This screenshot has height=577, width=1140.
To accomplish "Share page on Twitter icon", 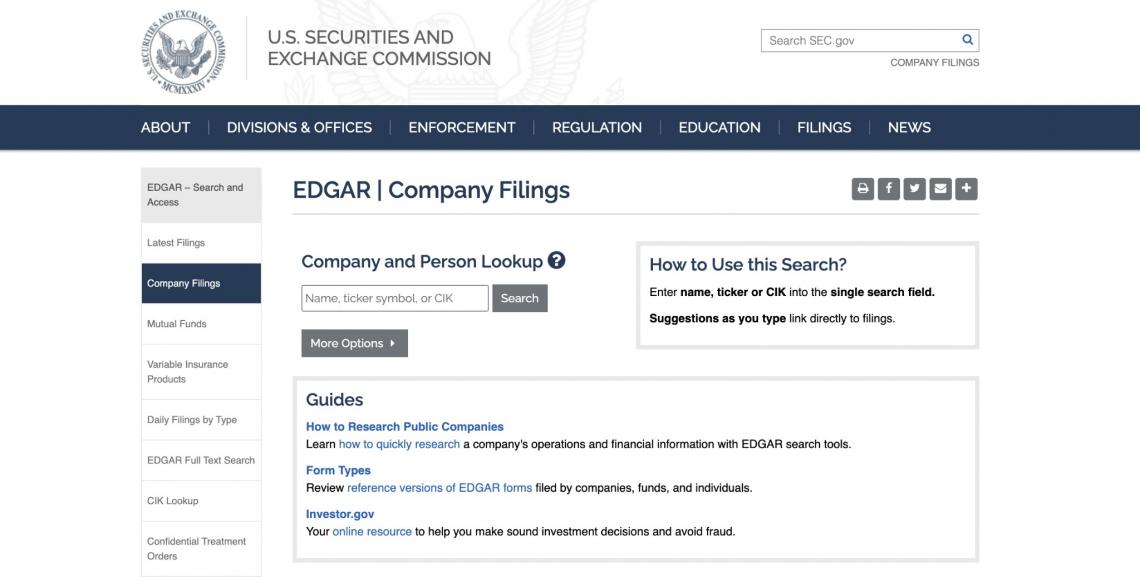I will 914,188.
